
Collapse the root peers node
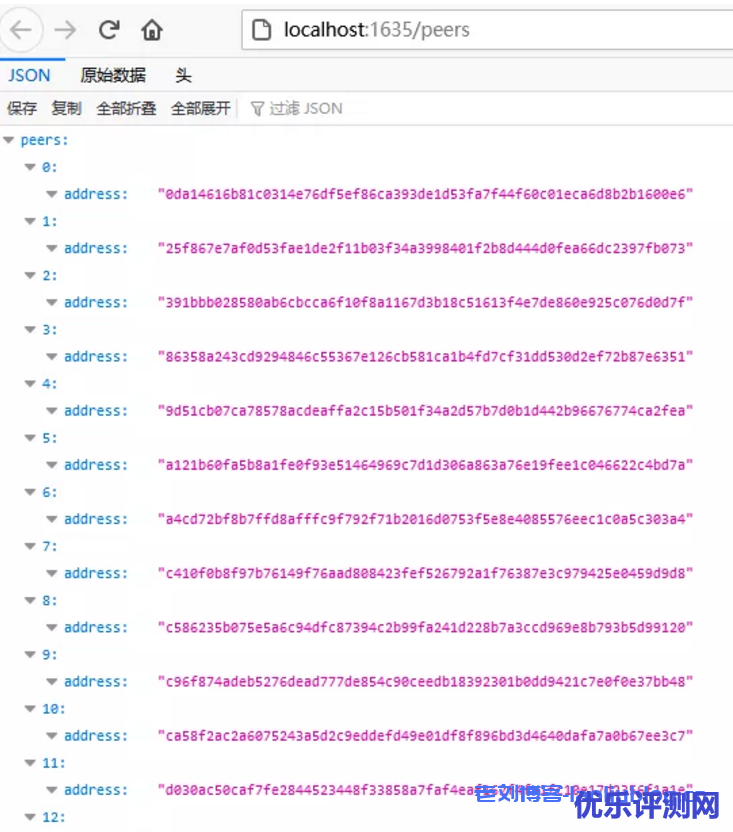pos(9,140)
